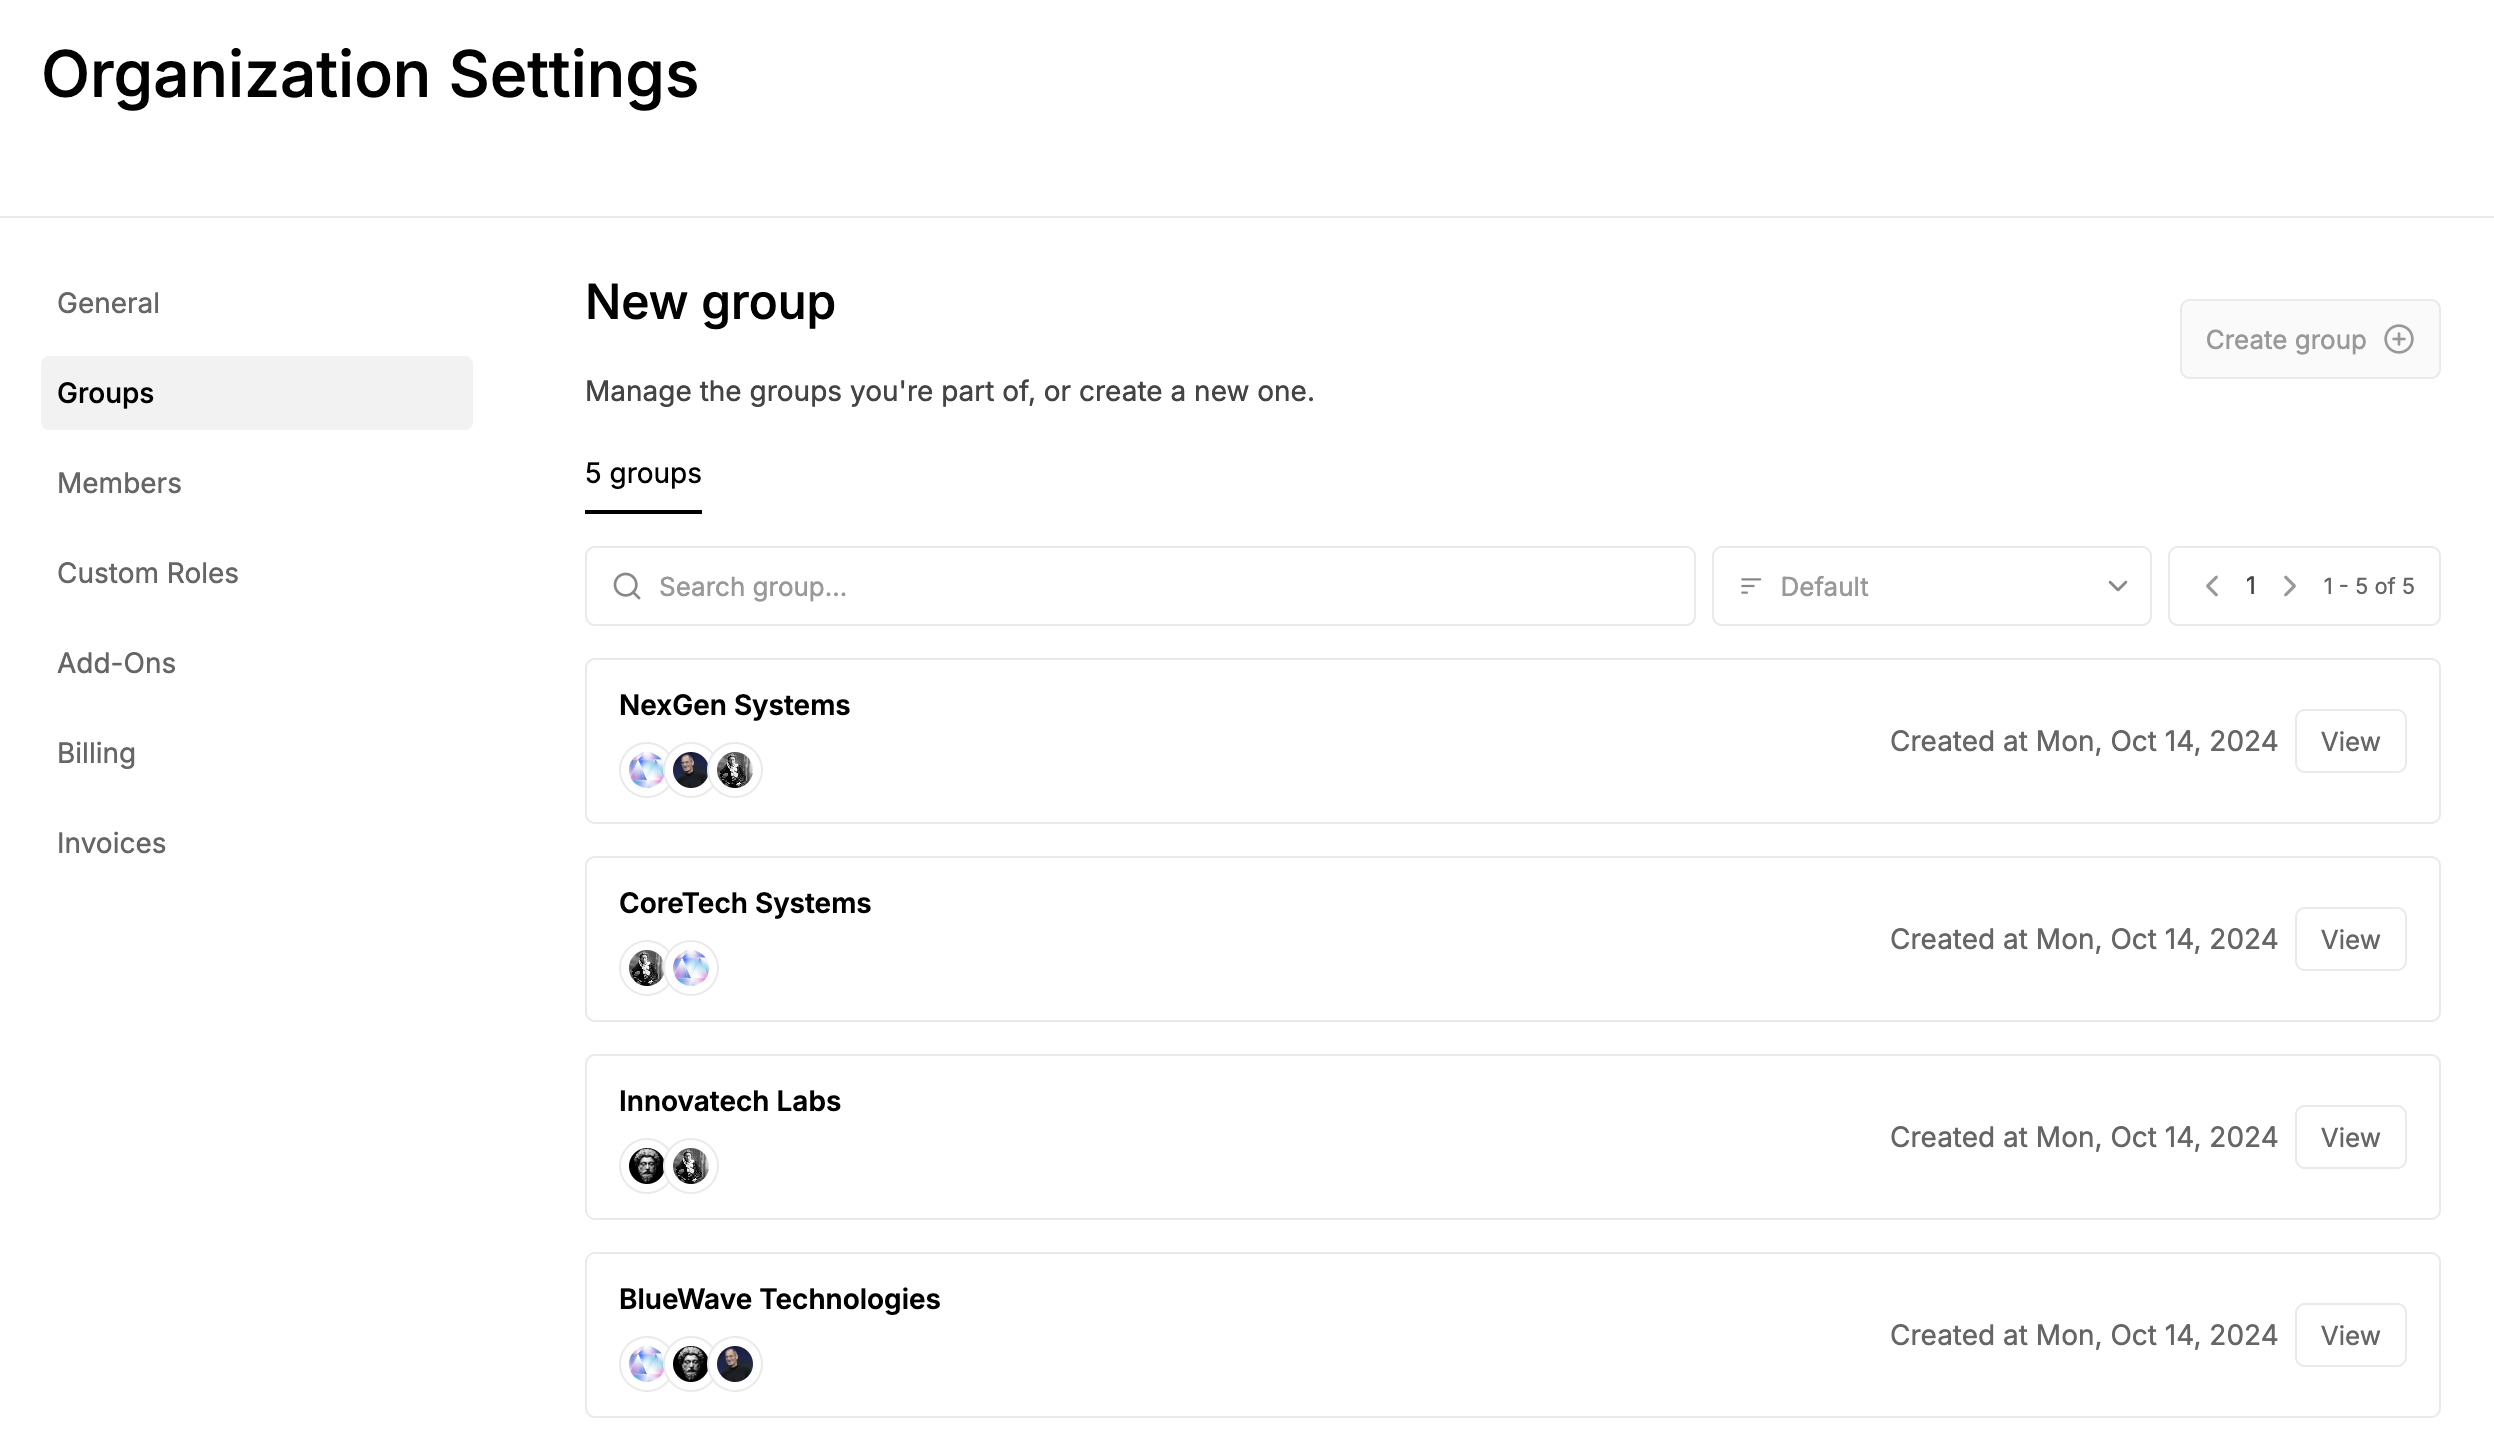Click first avatar in NexGen Systems
The image size is (2494, 1438).
point(647,770)
